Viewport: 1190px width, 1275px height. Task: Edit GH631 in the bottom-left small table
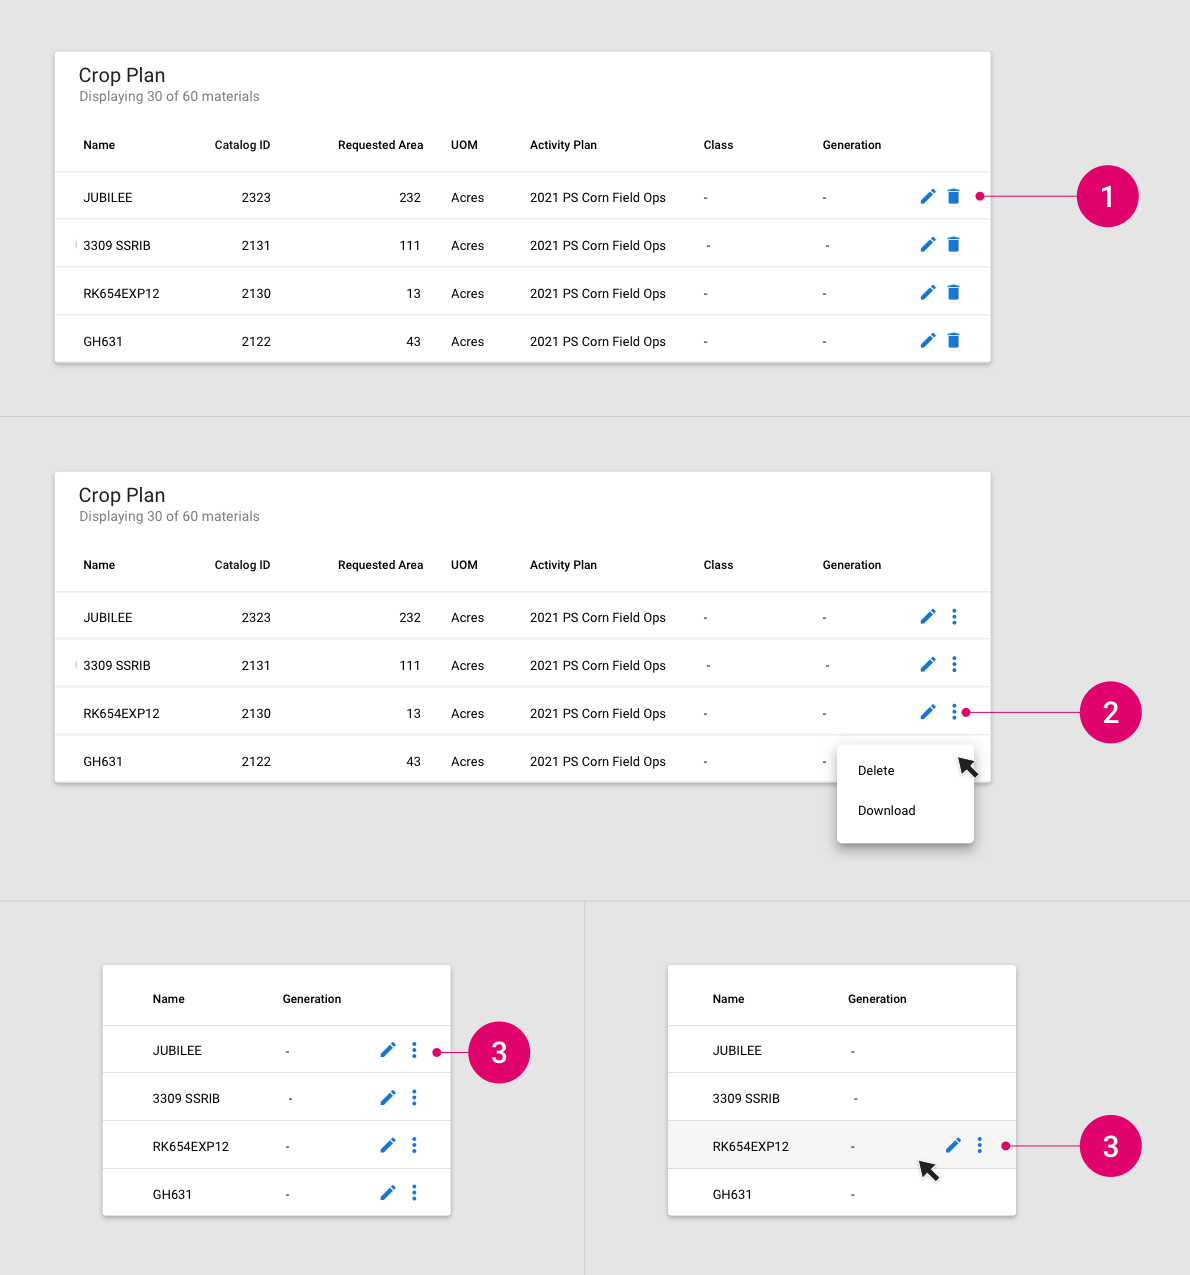(388, 1192)
